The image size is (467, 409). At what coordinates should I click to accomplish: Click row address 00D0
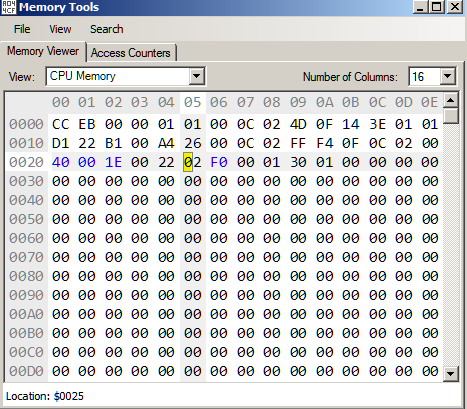coord(26,371)
